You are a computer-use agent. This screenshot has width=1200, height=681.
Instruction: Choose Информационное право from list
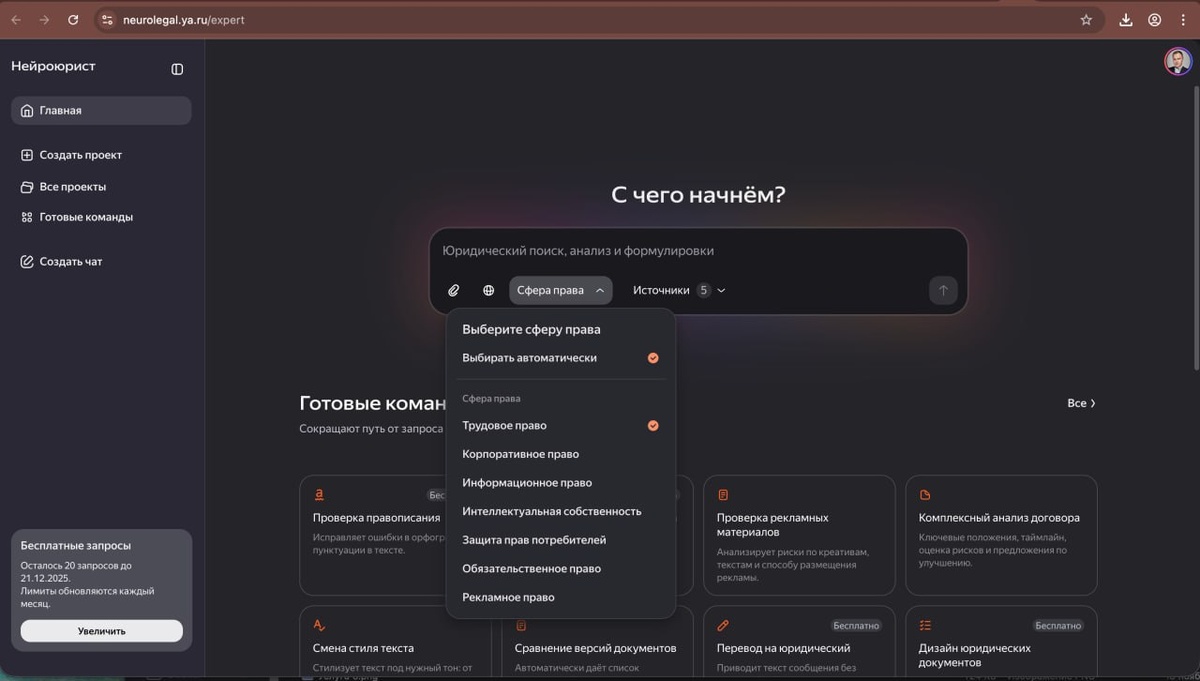coord(561,483)
